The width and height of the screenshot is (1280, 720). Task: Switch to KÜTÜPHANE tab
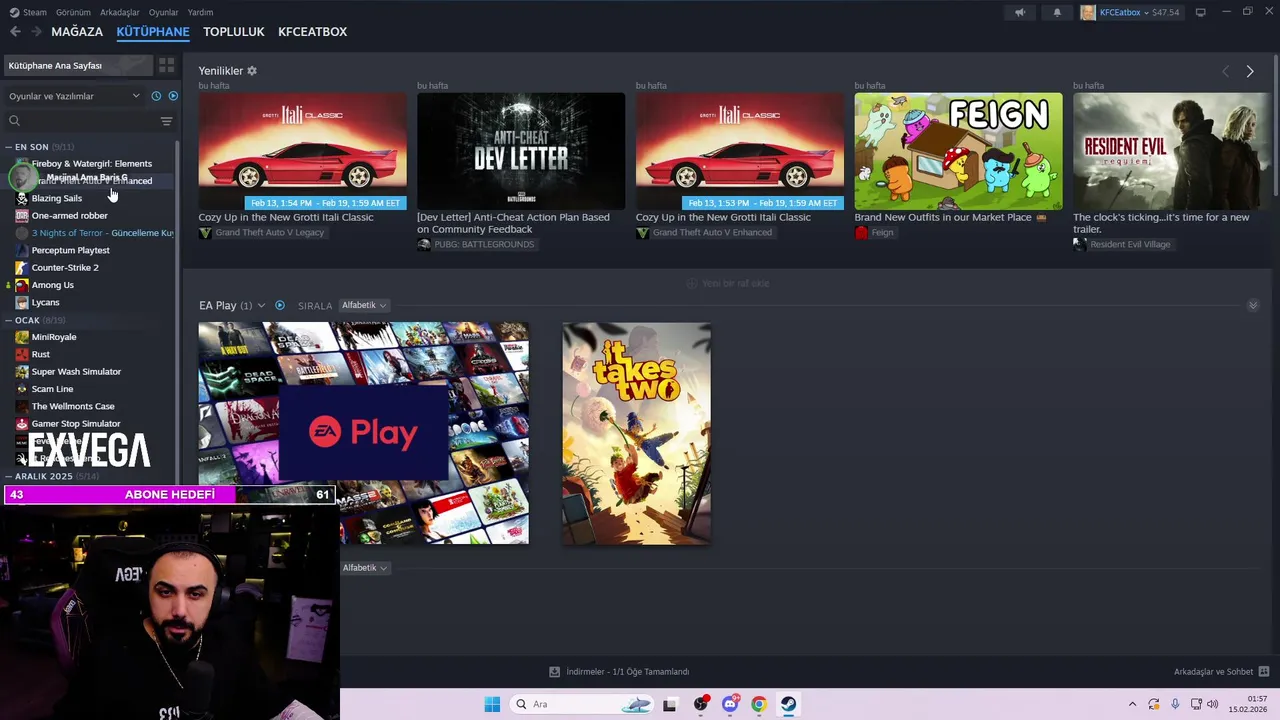coord(153,32)
